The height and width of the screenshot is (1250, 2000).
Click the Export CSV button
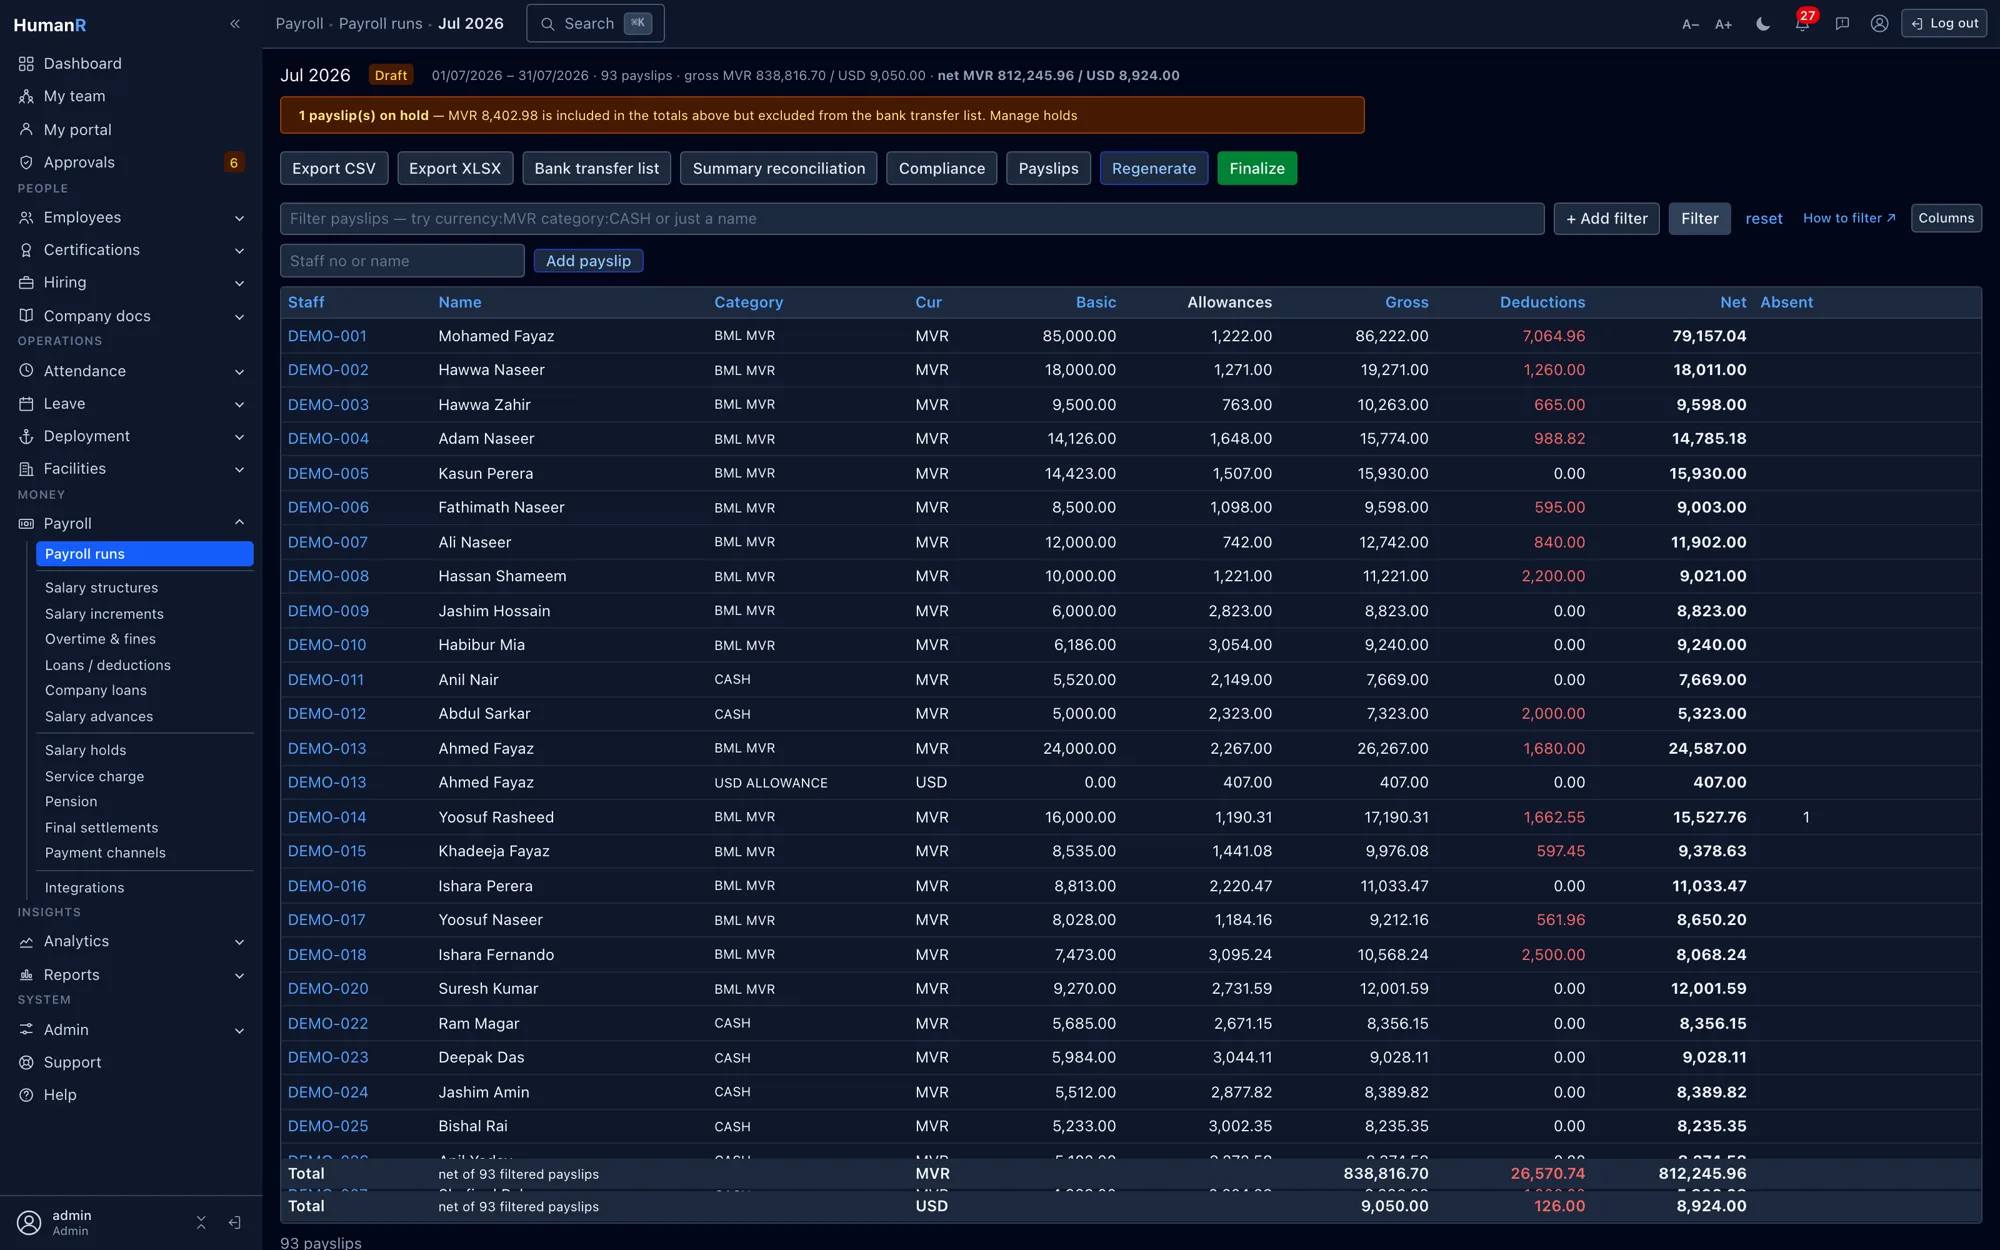(334, 168)
